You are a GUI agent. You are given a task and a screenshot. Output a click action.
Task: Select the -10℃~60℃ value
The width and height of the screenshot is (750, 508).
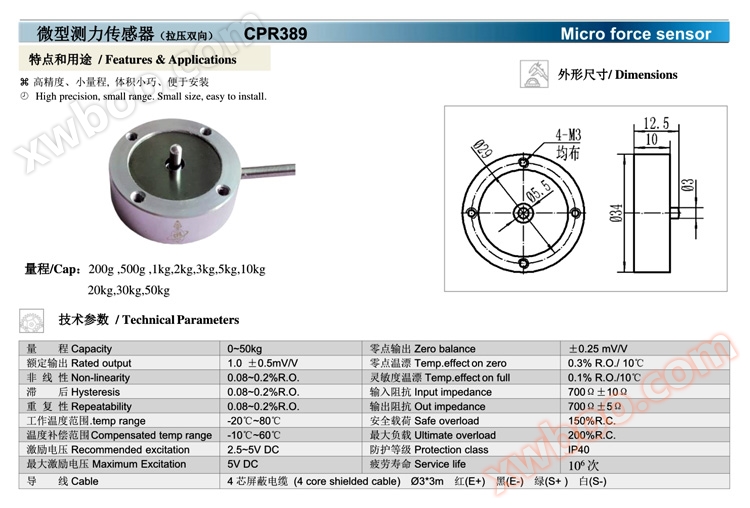click(254, 435)
